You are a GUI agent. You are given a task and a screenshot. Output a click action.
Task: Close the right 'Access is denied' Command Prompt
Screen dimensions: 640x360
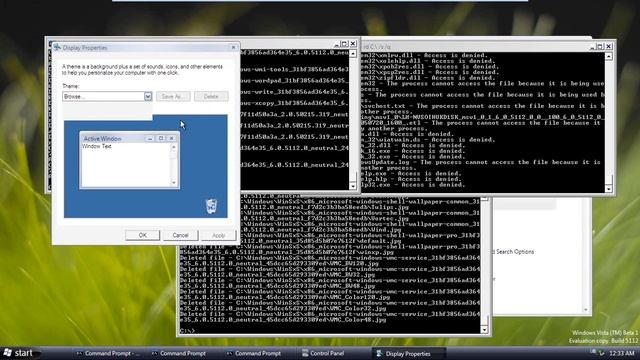[x=609, y=46]
